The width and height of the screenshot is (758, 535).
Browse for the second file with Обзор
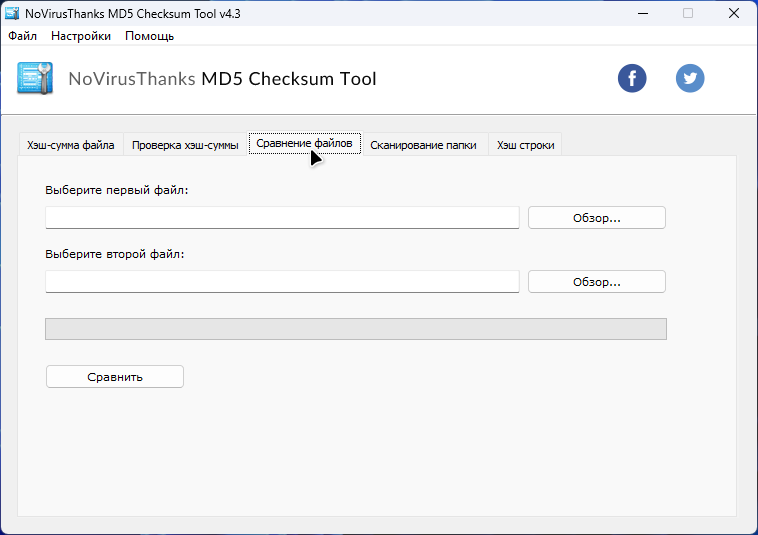pos(597,281)
